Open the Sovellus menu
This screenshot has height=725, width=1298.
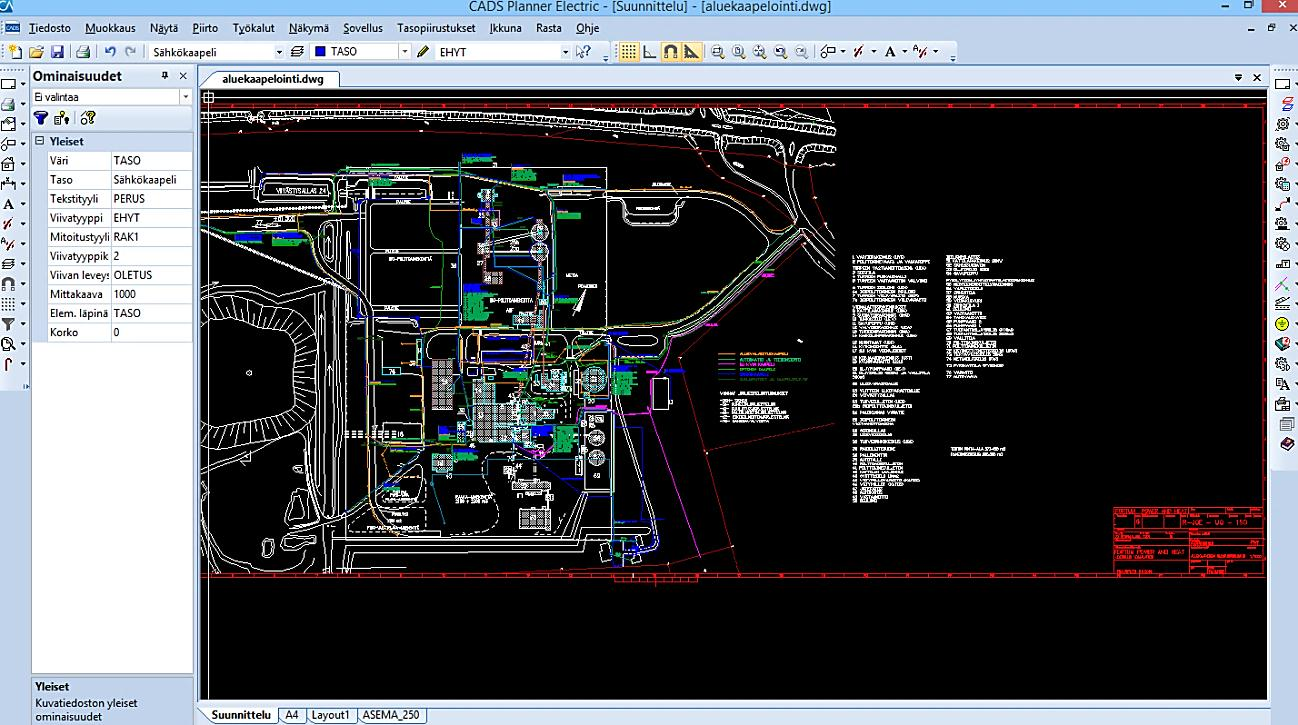pyautogui.click(x=362, y=28)
